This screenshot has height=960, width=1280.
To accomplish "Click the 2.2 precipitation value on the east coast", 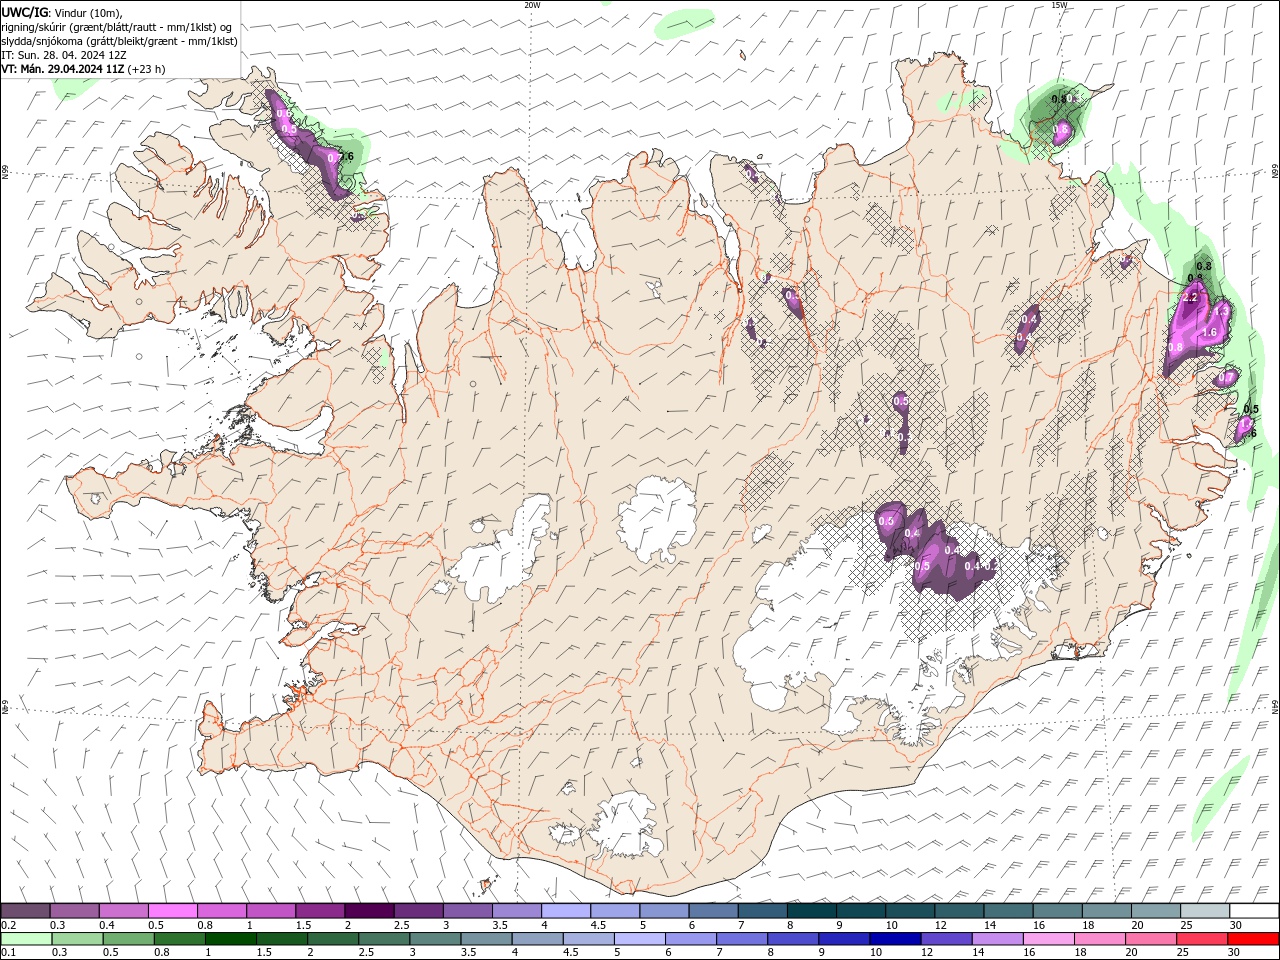I will [1190, 298].
